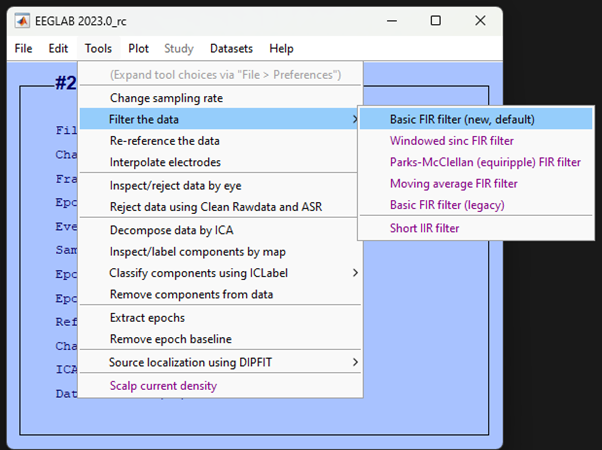Open the Help menu
Image resolution: width=602 pixels, height=450 pixels.
pyautogui.click(x=281, y=48)
